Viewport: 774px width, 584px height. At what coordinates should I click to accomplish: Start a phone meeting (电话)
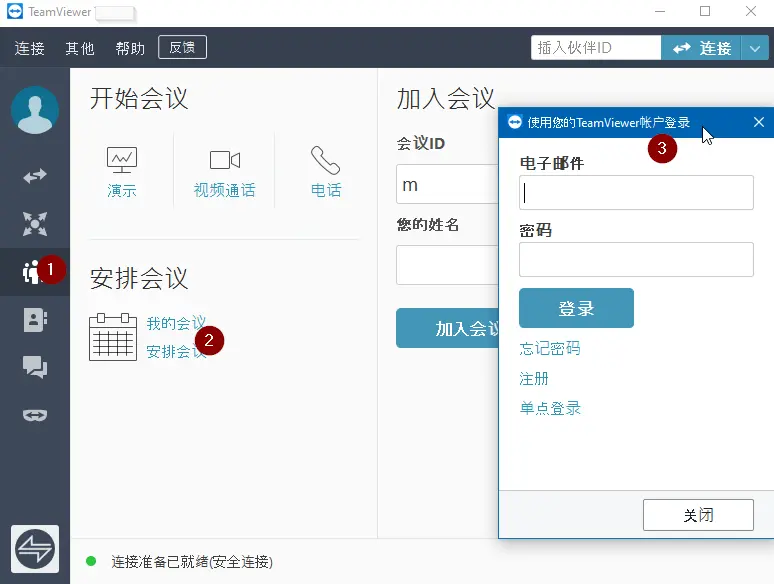click(326, 172)
